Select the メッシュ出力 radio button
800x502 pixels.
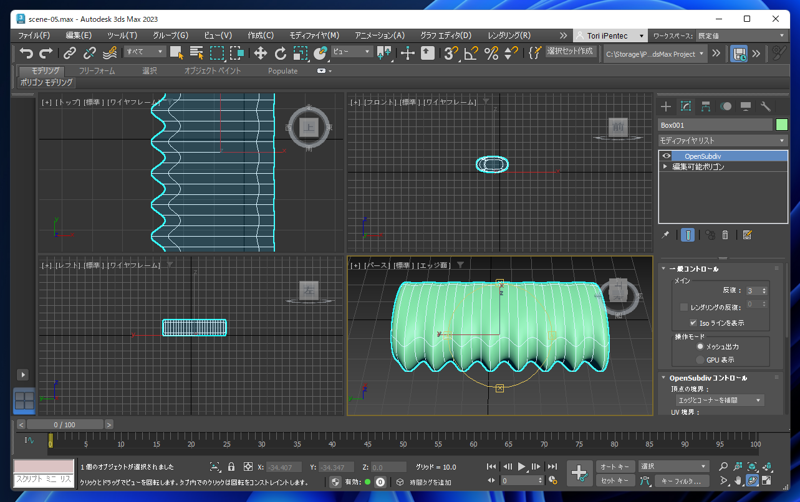click(x=700, y=346)
